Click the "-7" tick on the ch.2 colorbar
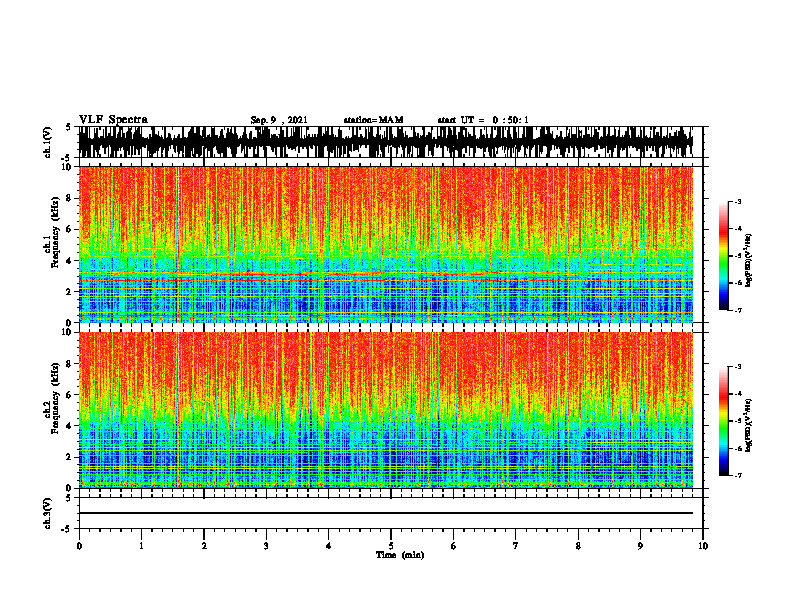Image resolution: width=792 pixels, height=612 pixels. click(x=738, y=475)
